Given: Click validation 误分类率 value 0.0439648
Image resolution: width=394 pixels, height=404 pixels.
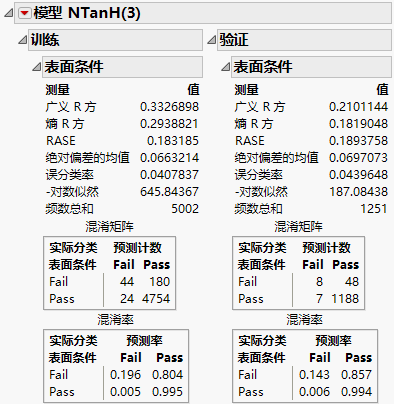Looking at the screenshot, I should coord(359,175).
